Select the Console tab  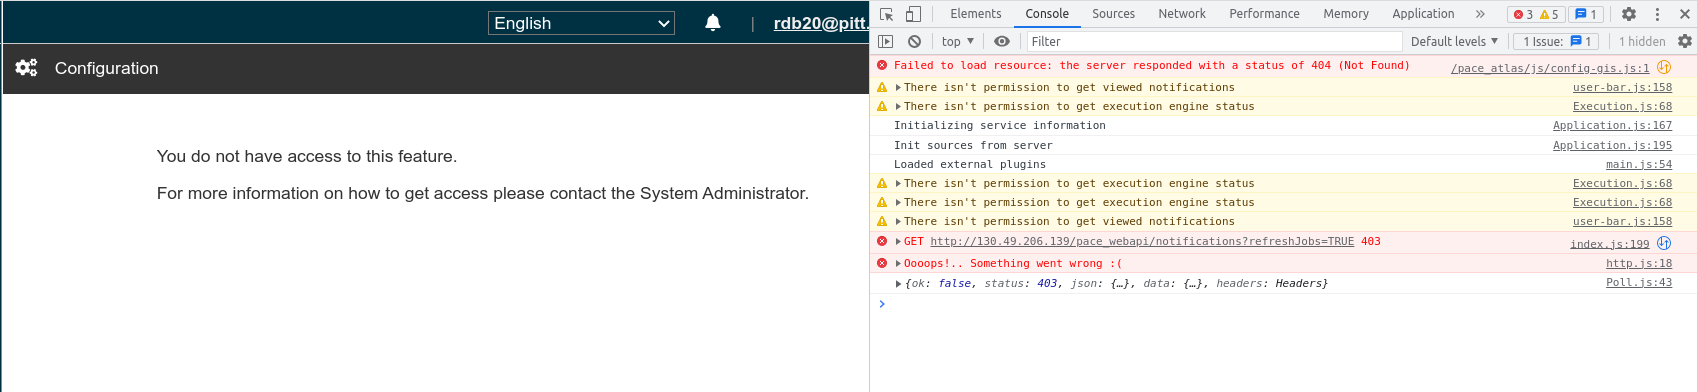pos(1047,14)
